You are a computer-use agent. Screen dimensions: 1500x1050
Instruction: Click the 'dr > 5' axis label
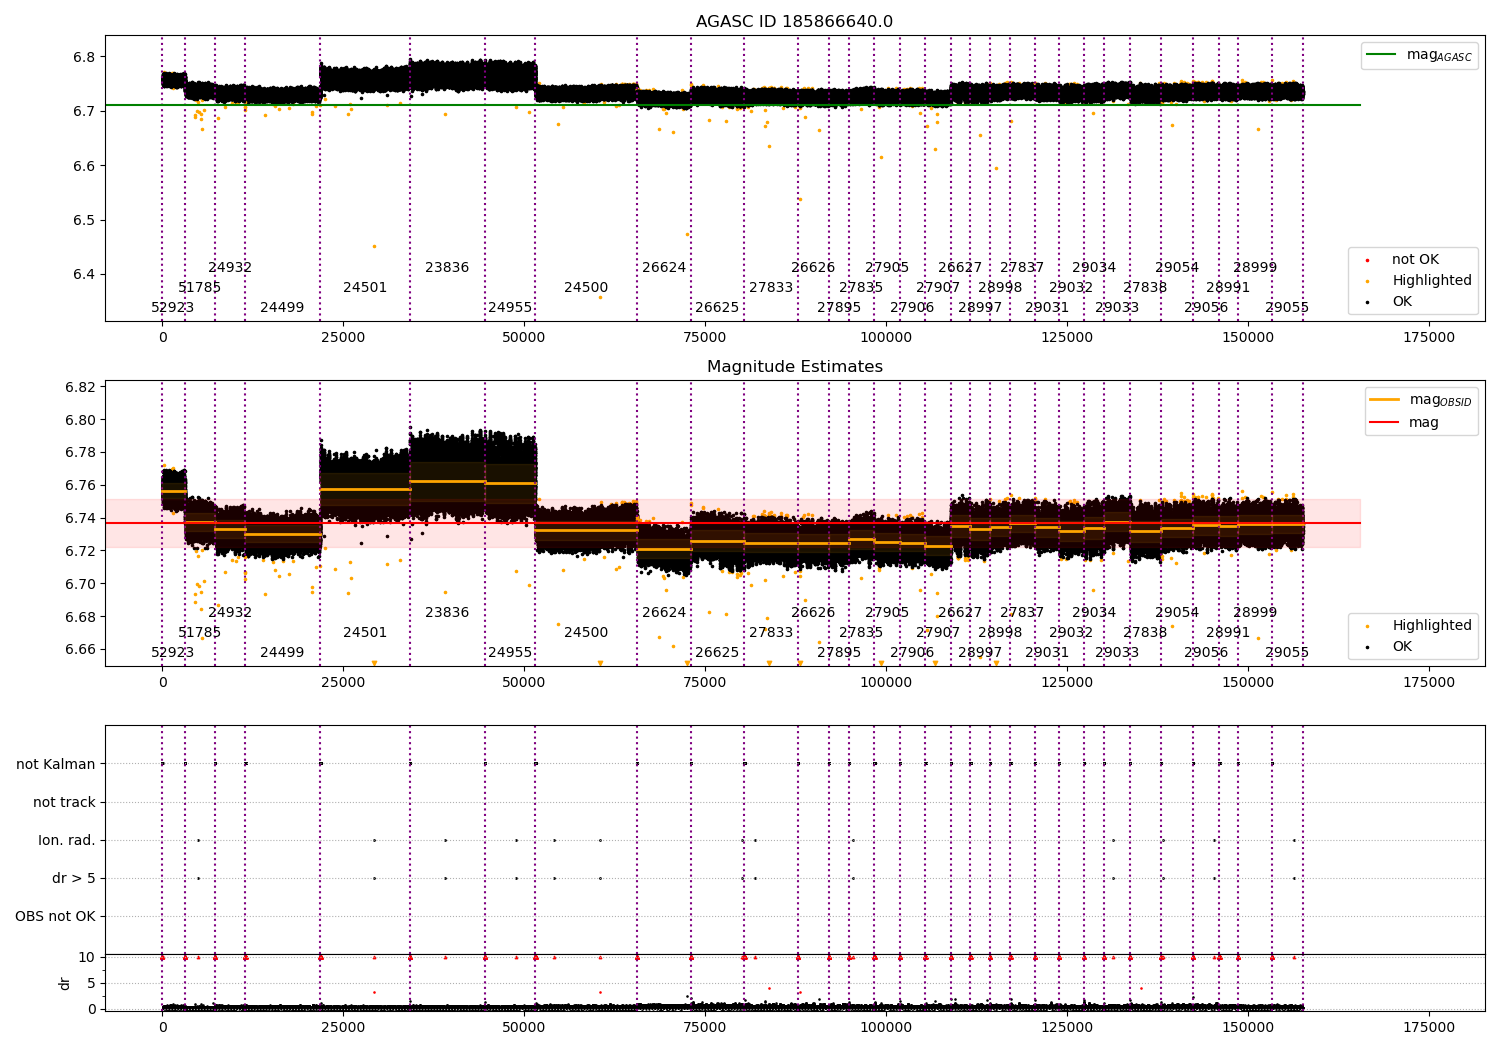[74, 879]
